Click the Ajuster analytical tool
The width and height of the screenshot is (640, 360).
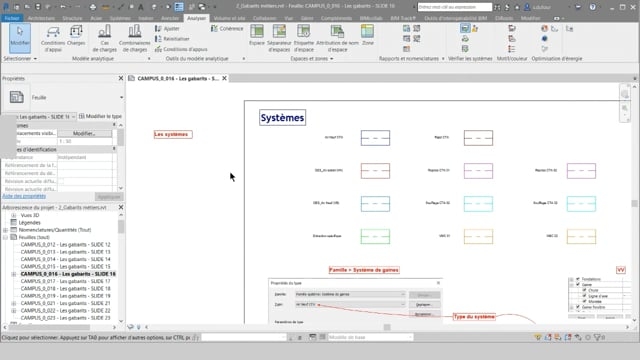167,29
